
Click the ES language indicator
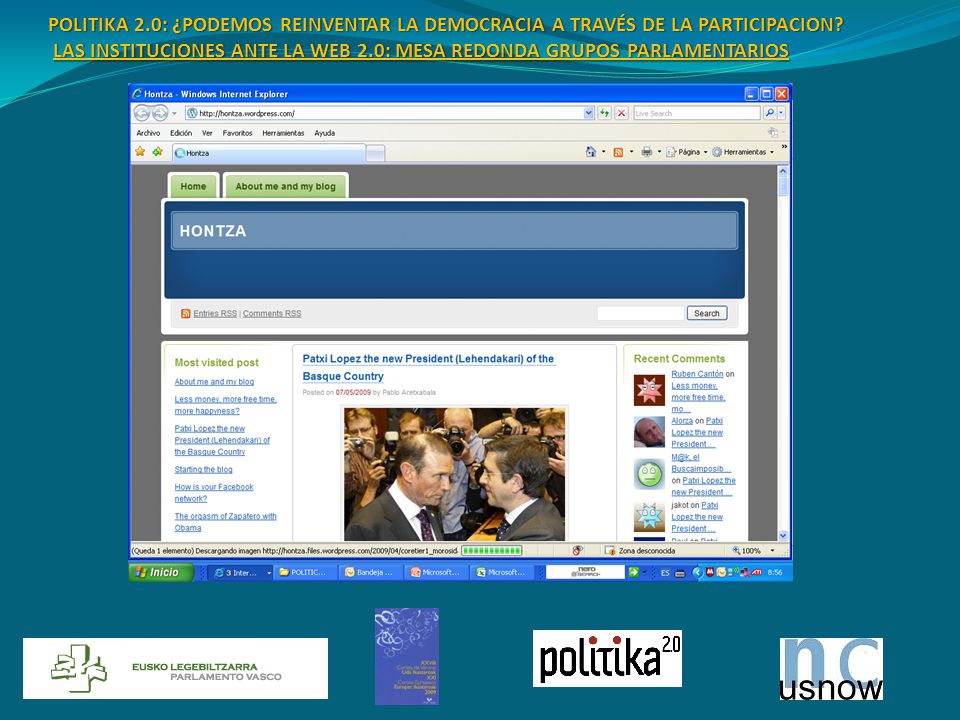point(665,572)
